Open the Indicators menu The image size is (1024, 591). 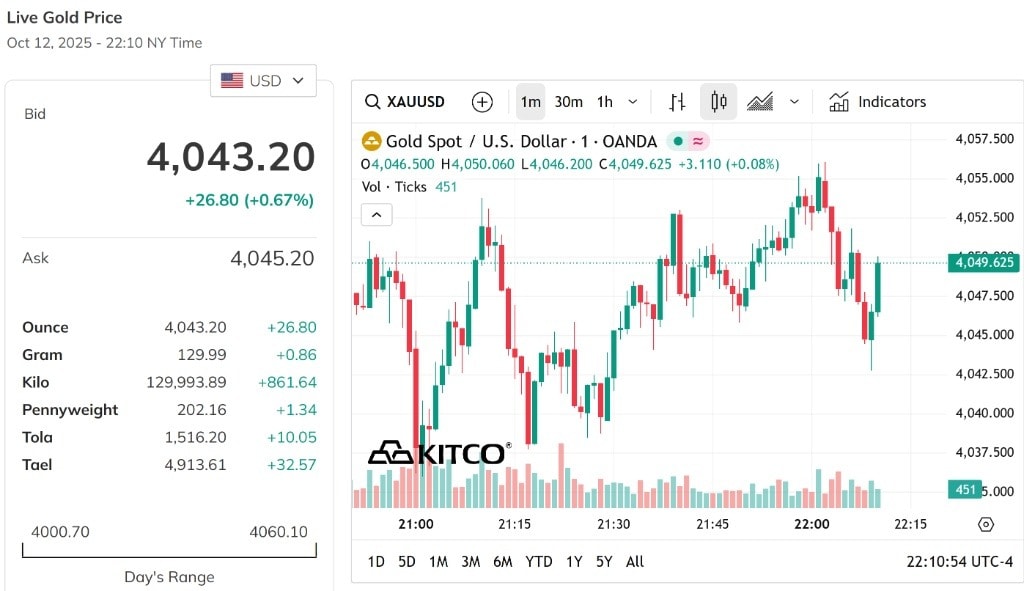877,102
